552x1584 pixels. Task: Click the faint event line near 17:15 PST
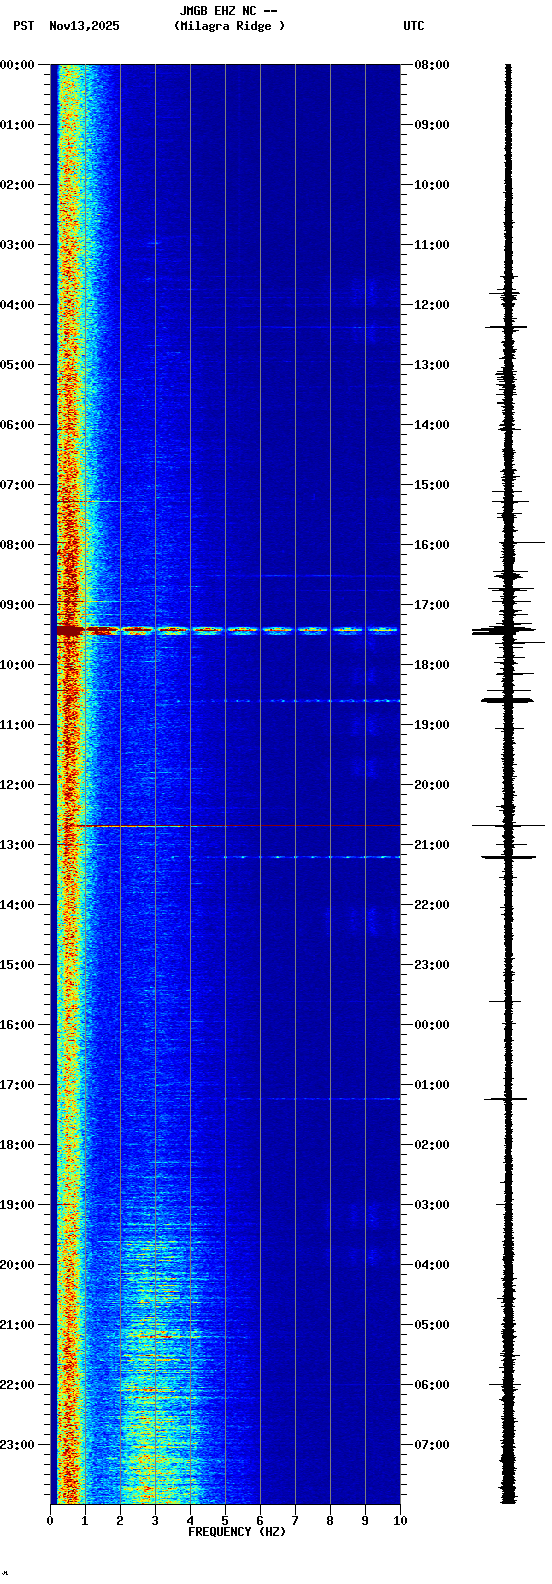point(310,1099)
